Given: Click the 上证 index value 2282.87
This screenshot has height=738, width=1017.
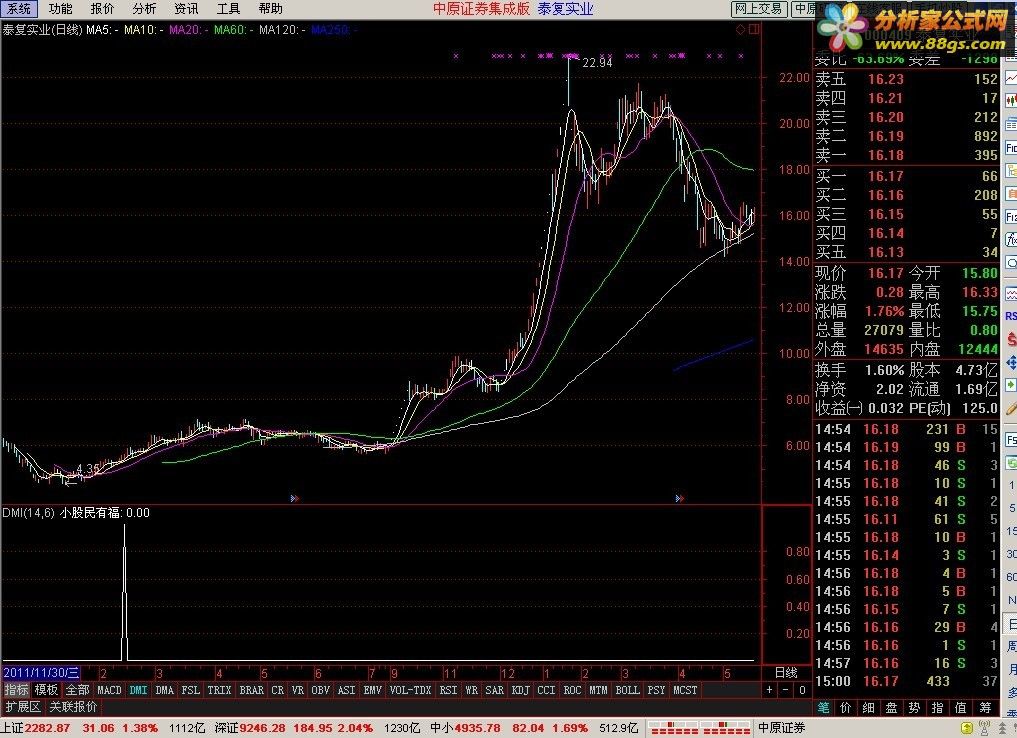Looking at the screenshot, I should click(47, 728).
